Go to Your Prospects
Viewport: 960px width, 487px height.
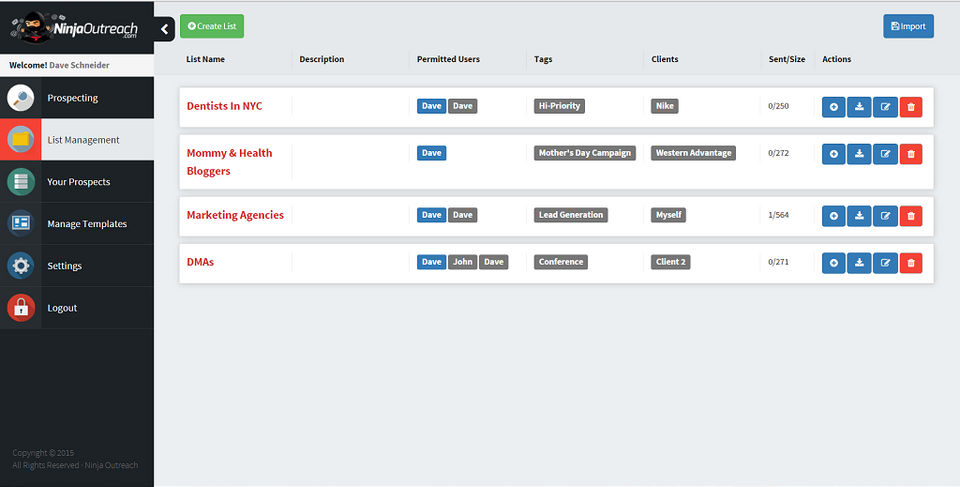tap(77, 182)
